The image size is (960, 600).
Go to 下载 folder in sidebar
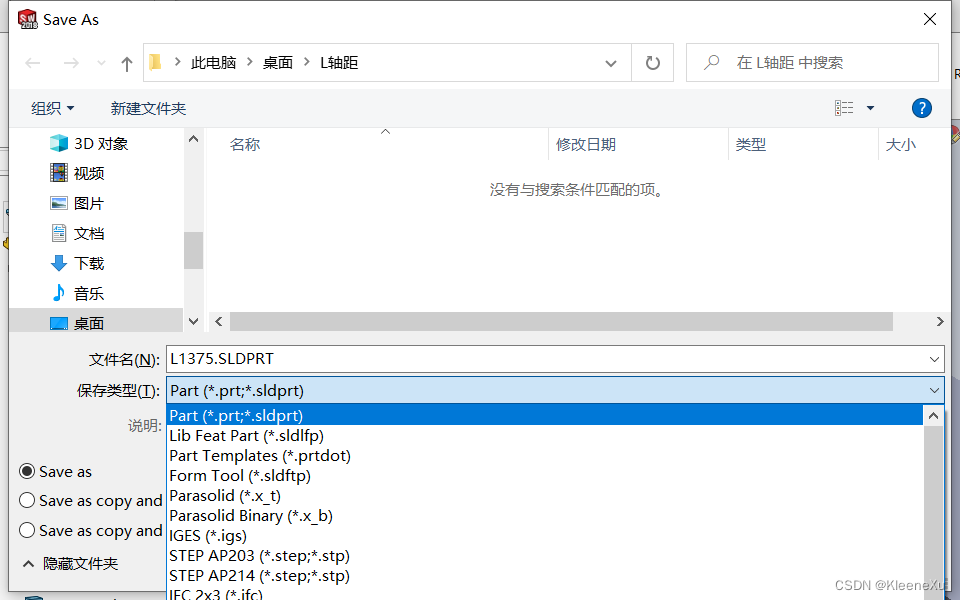tap(88, 263)
